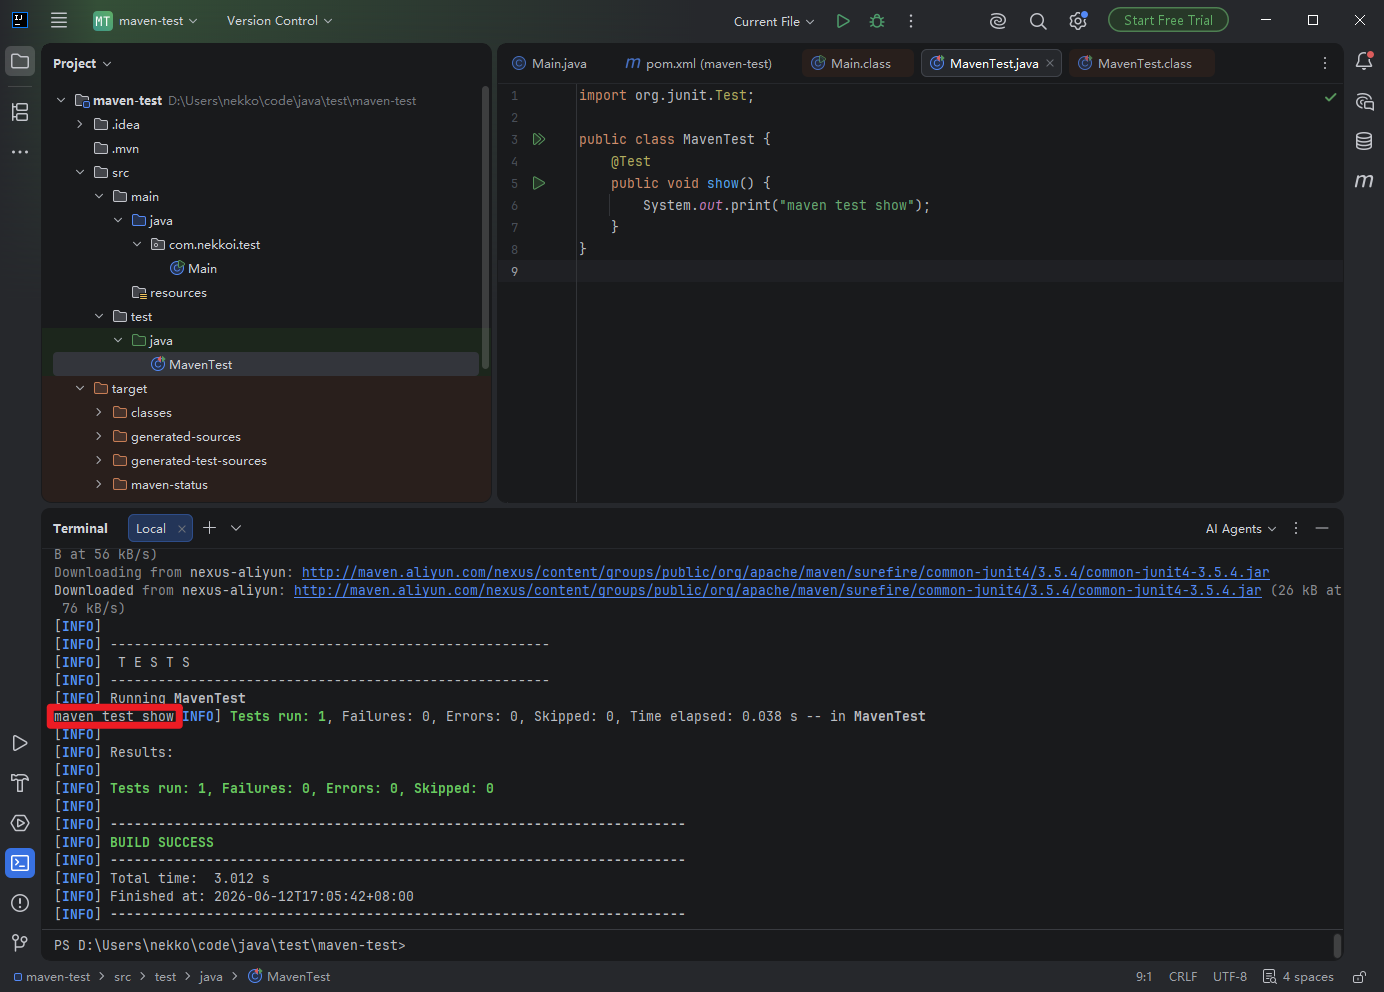Go to line via 9:1 position indicator
1384x992 pixels.
[1144, 977]
